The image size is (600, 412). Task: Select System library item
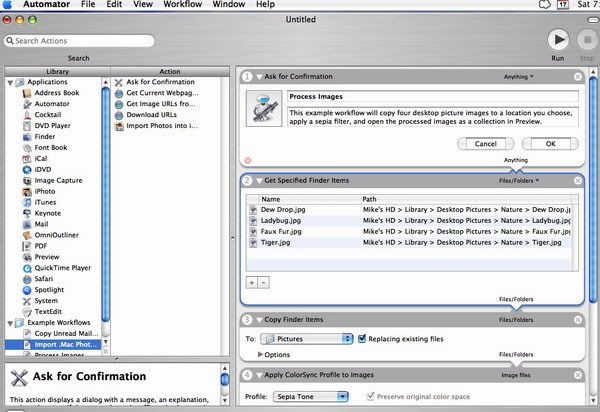pyautogui.click(x=46, y=301)
